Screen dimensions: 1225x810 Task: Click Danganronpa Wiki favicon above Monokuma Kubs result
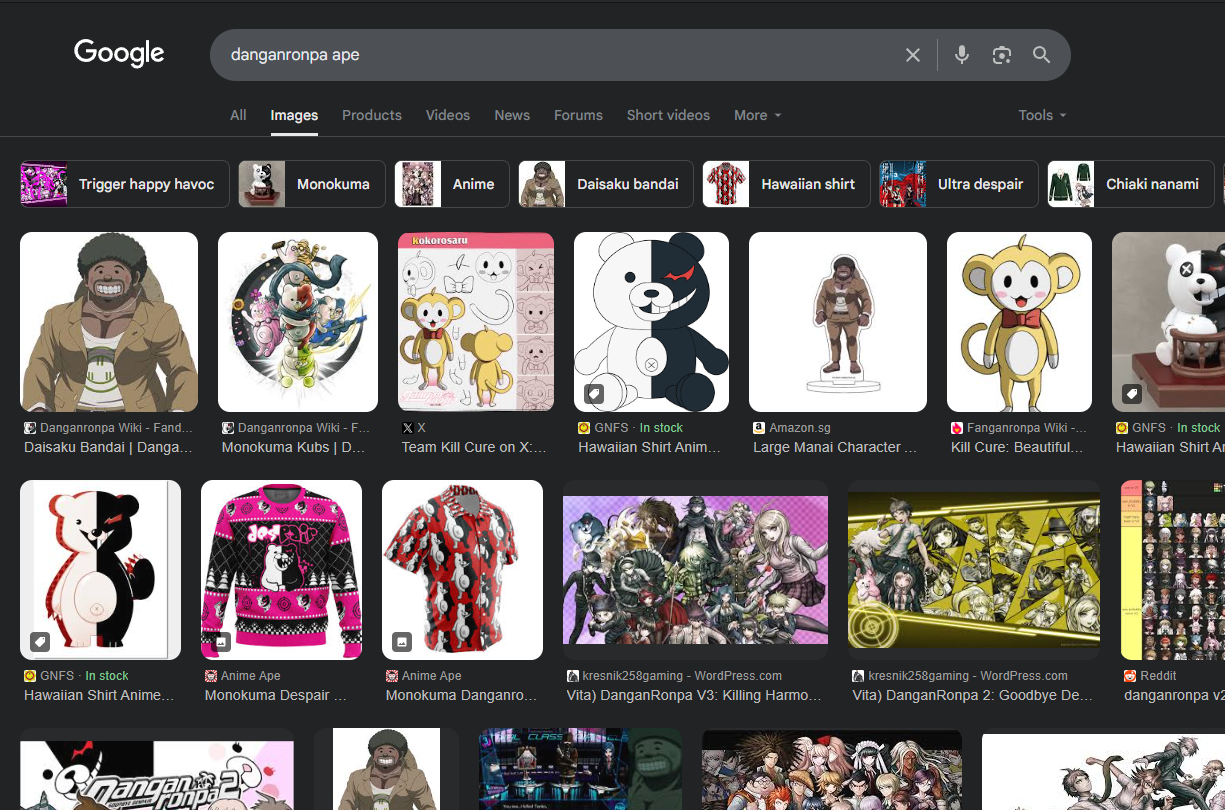[228, 427]
